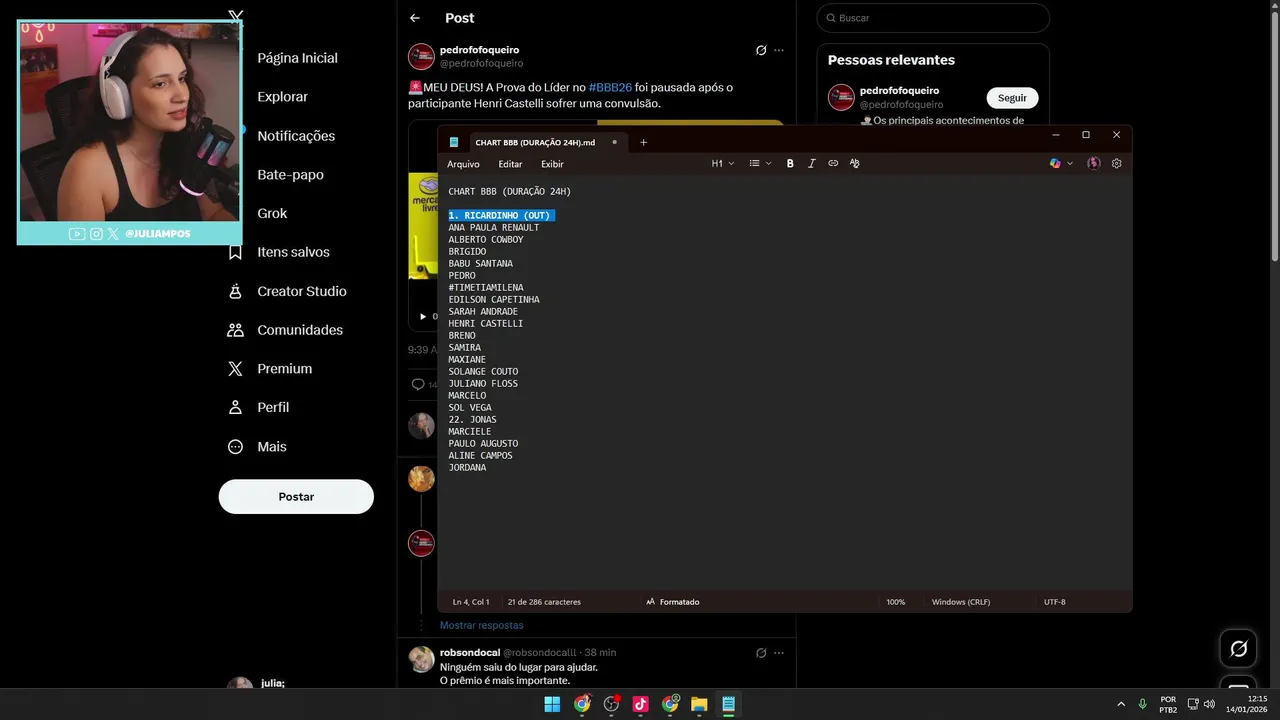Viewport: 1280px width, 720px height.
Task: Open pedrofofoqueiro's avatar on the post
Action: click(x=421, y=56)
